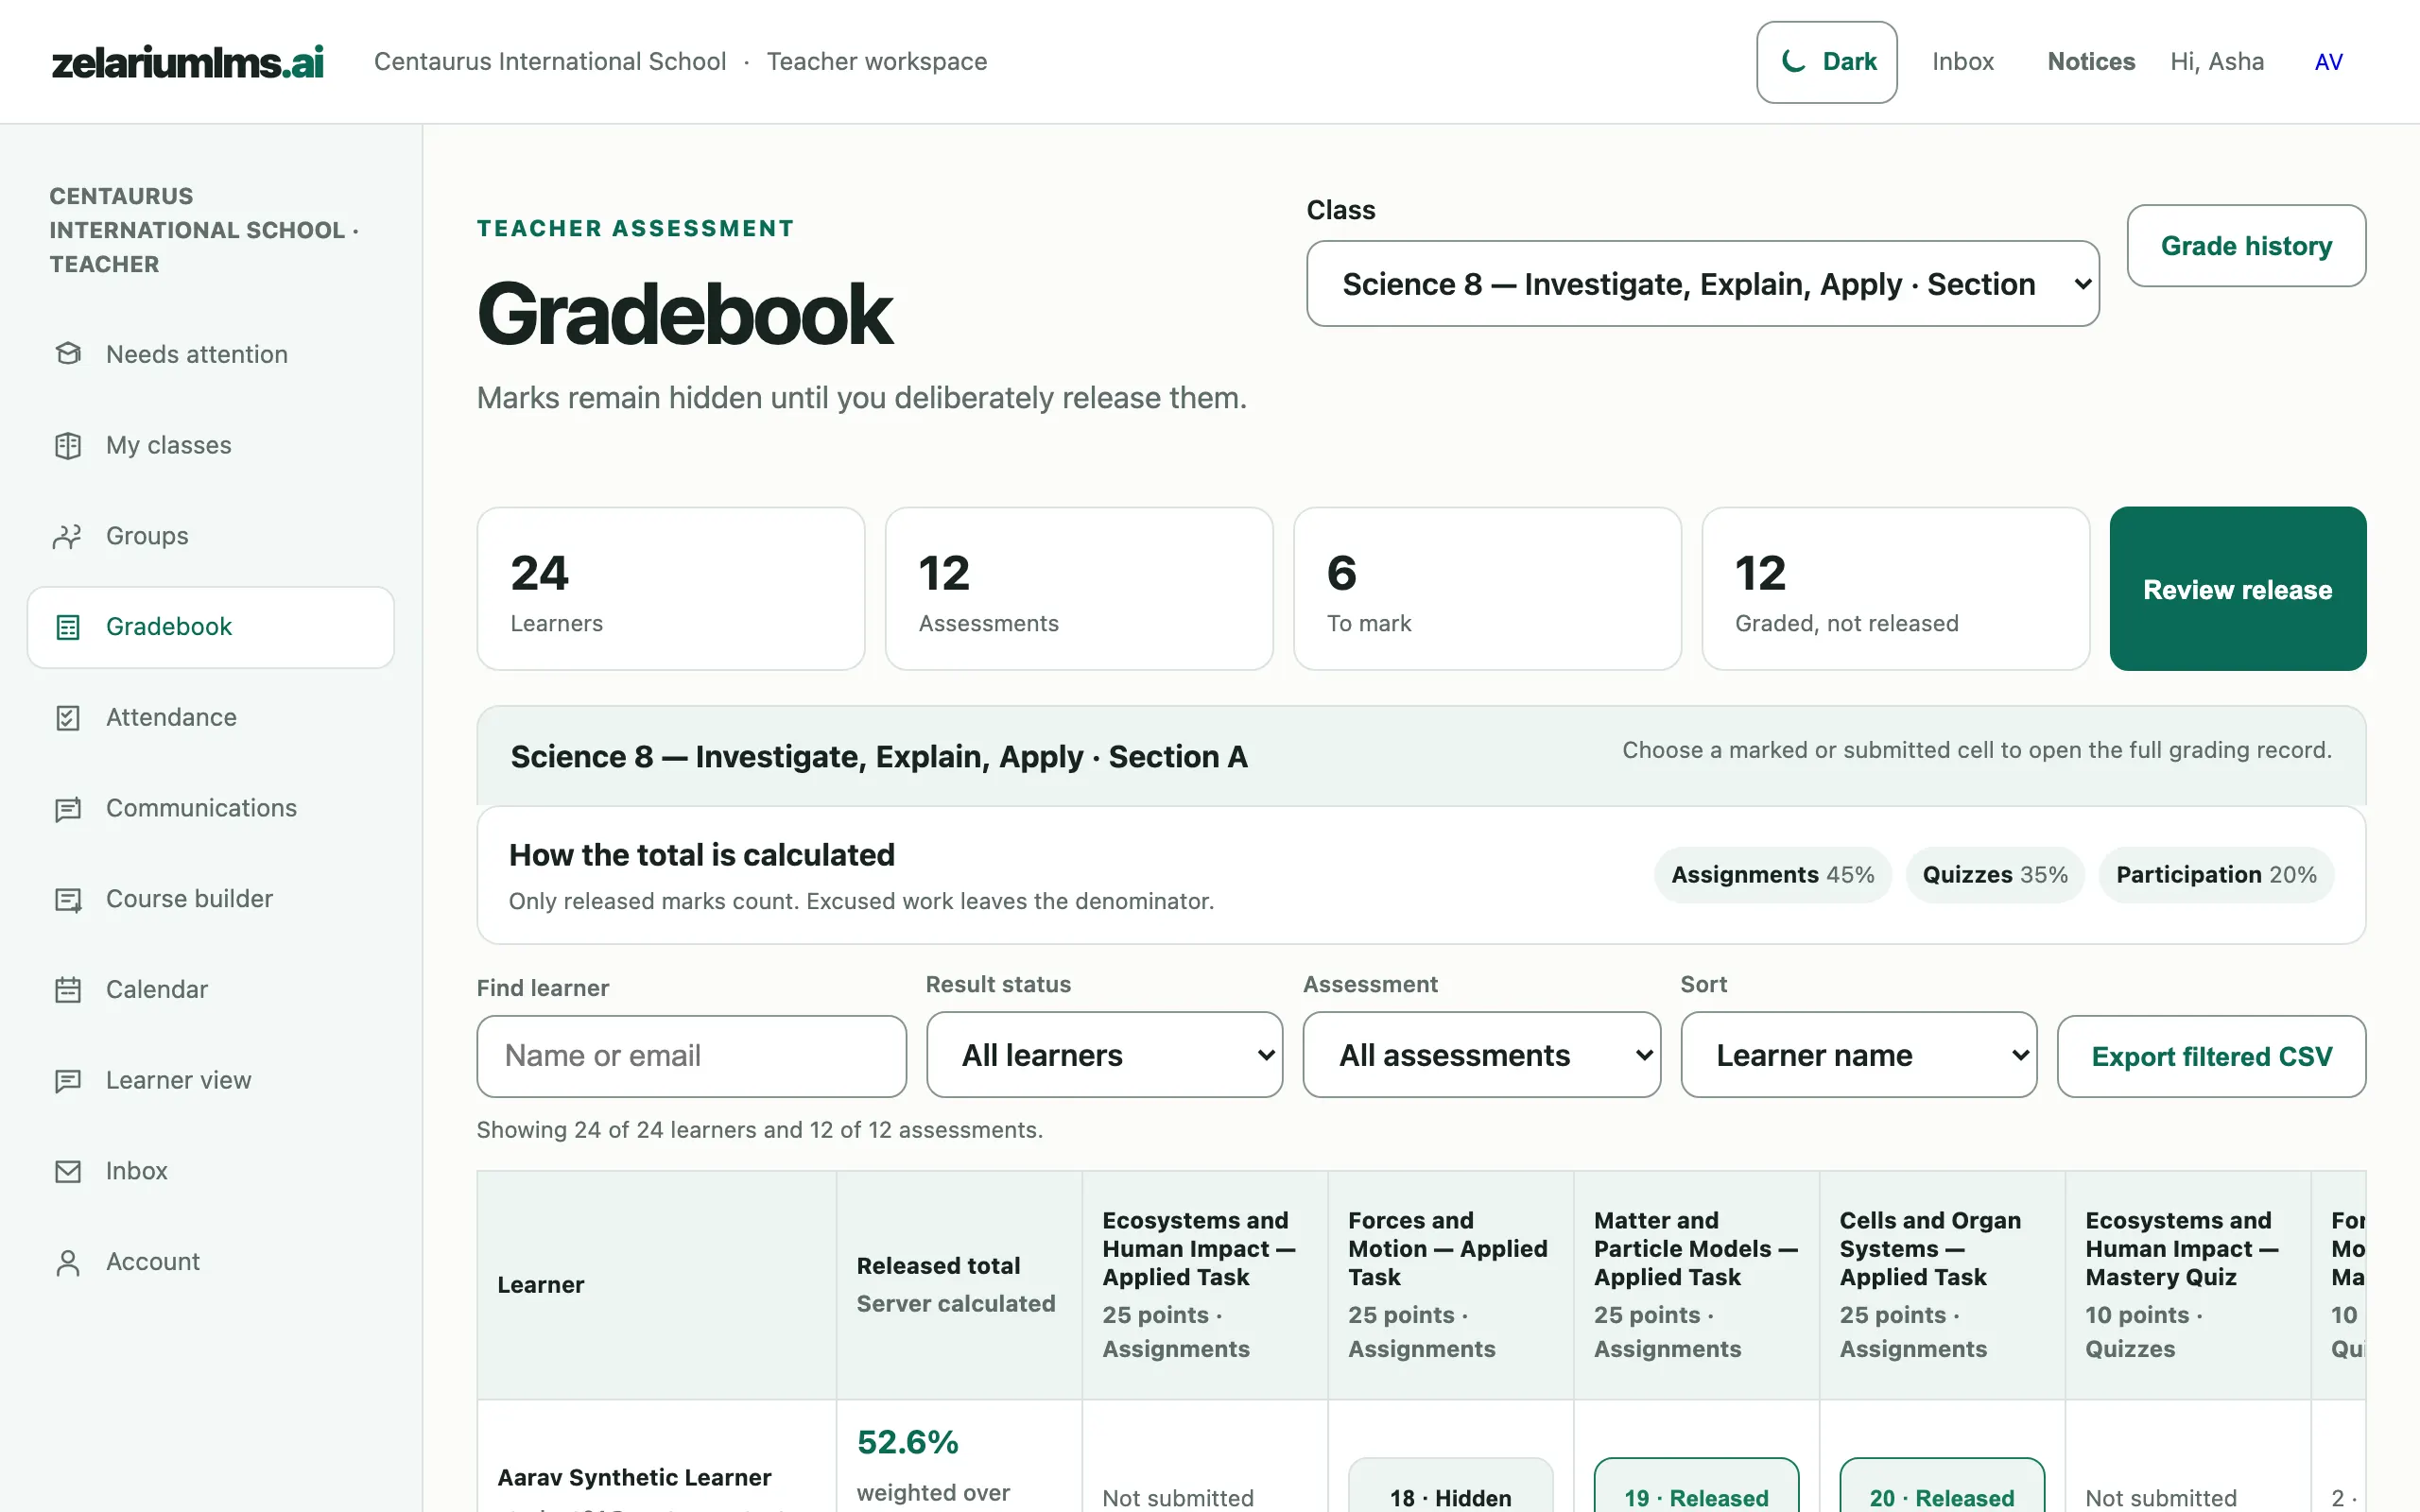Click the Find learner name or email field
Image resolution: width=2420 pixels, height=1512 pixels.
pyautogui.click(x=691, y=1056)
